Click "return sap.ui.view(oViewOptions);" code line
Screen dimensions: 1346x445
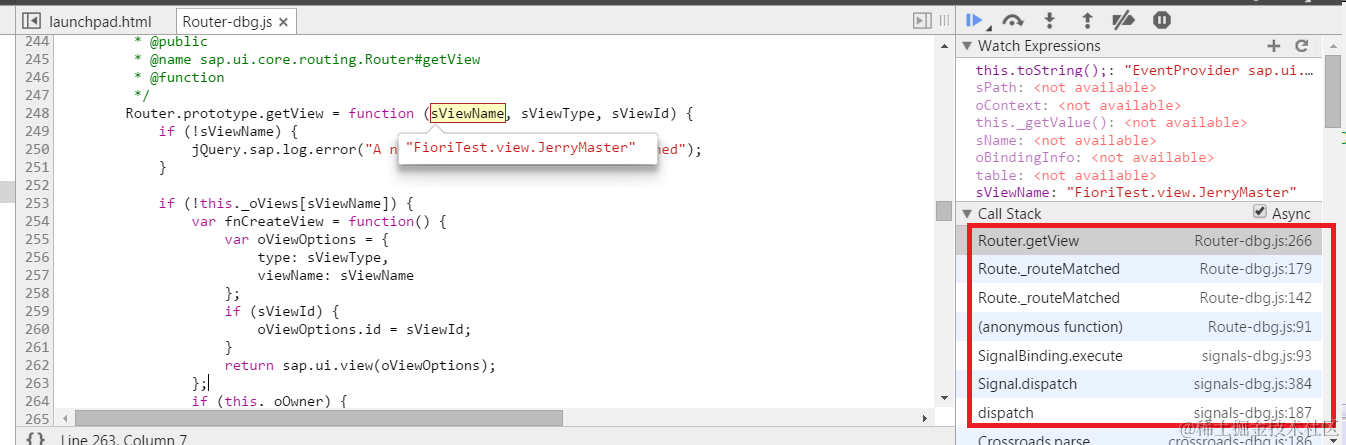coord(360,366)
